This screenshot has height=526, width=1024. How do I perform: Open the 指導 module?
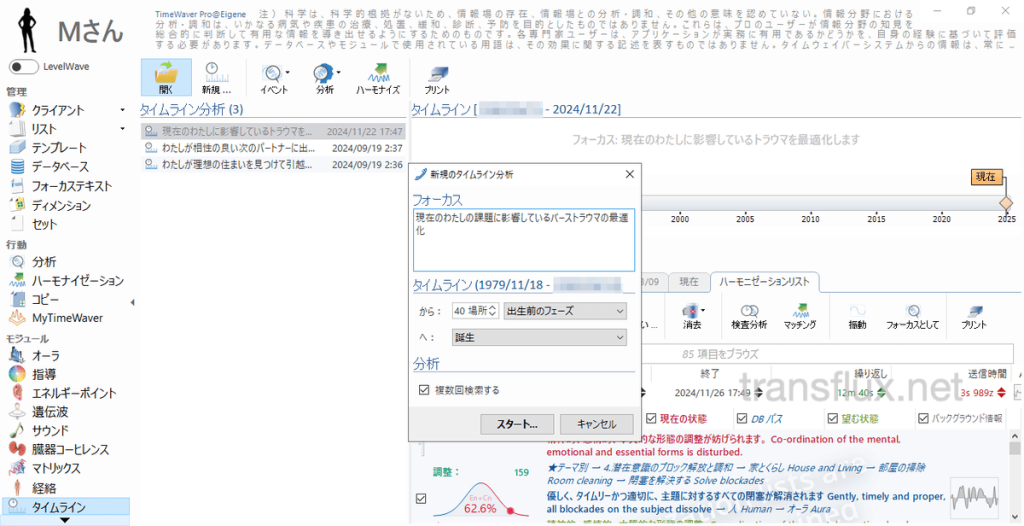click(44, 374)
